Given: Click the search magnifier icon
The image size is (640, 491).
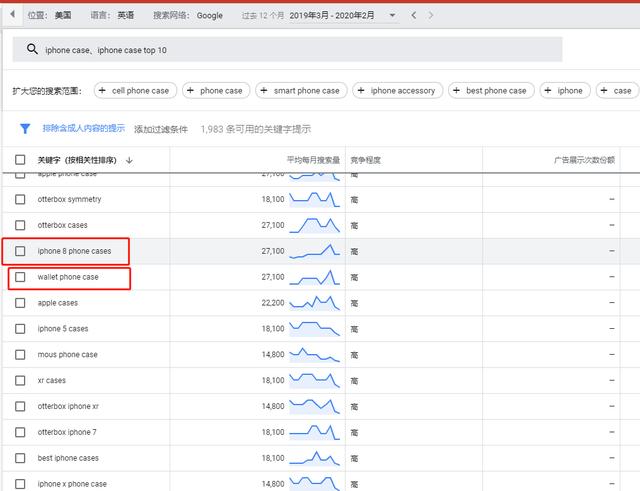Looking at the screenshot, I should pyautogui.click(x=32, y=50).
